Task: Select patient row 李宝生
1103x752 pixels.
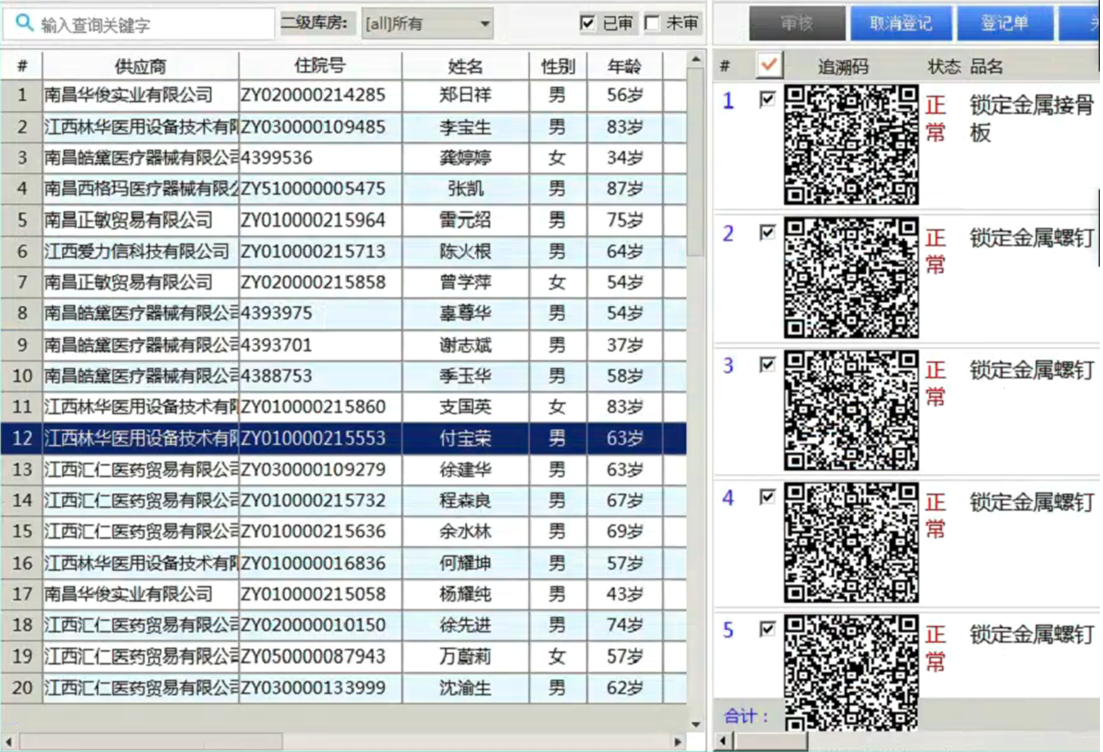Action: (344, 127)
